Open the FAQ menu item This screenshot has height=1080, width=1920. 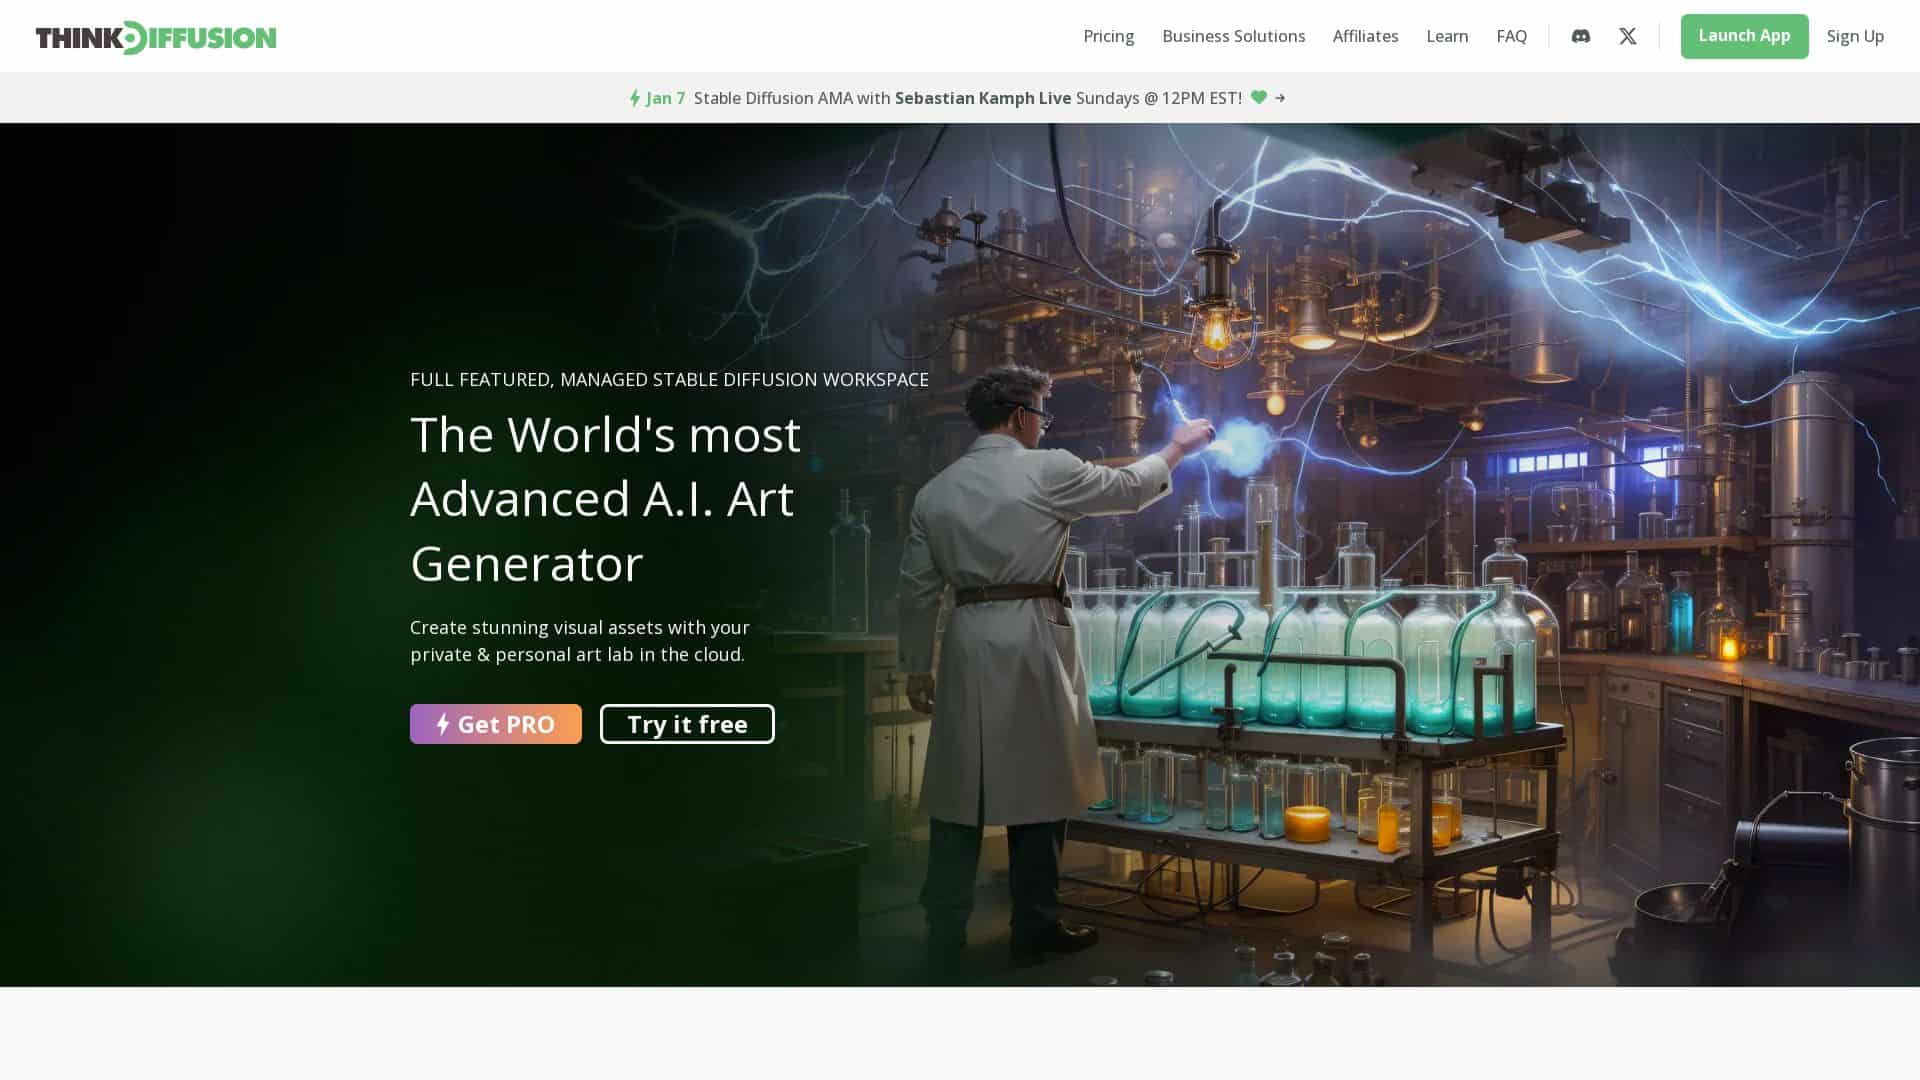pos(1511,36)
